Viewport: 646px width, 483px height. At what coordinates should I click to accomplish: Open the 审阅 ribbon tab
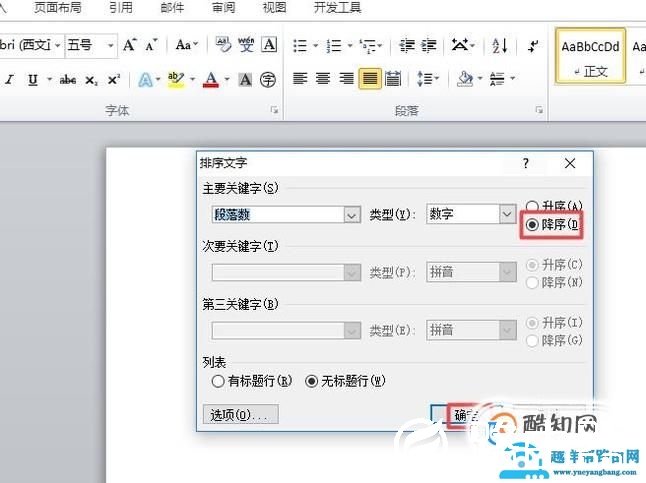tap(224, 7)
